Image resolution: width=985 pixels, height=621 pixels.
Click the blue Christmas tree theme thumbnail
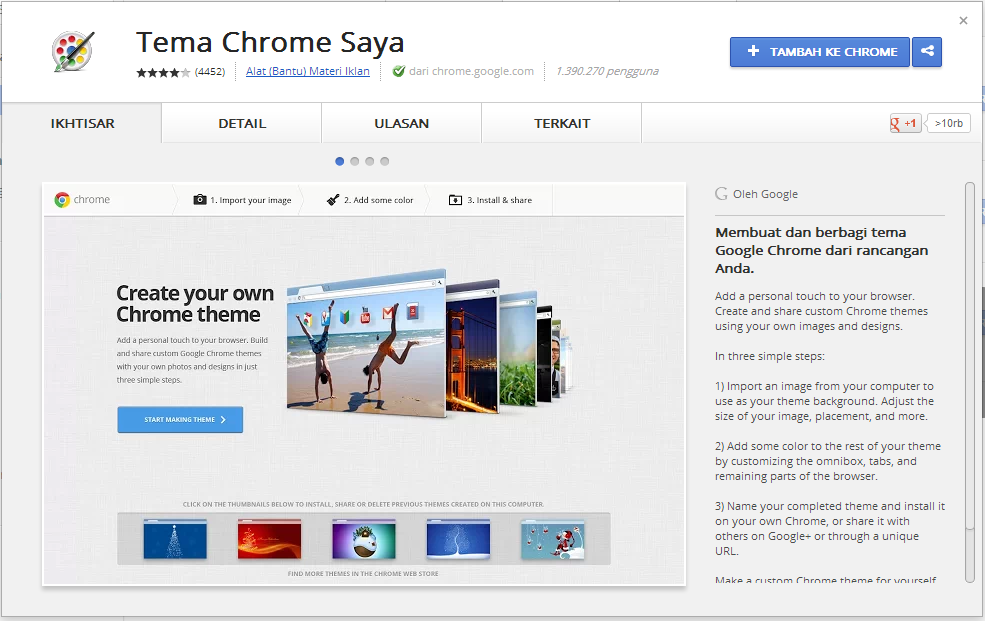[175, 539]
